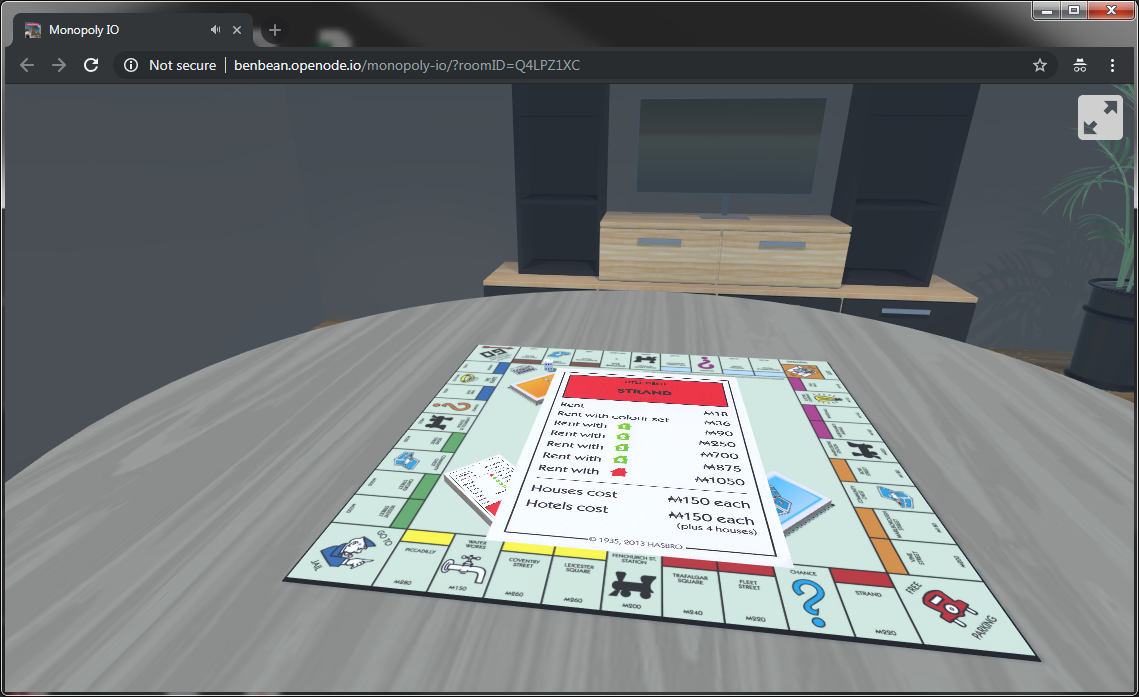Open the Incognito profile icon
1139x697 pixels.
coord(1080,65)
